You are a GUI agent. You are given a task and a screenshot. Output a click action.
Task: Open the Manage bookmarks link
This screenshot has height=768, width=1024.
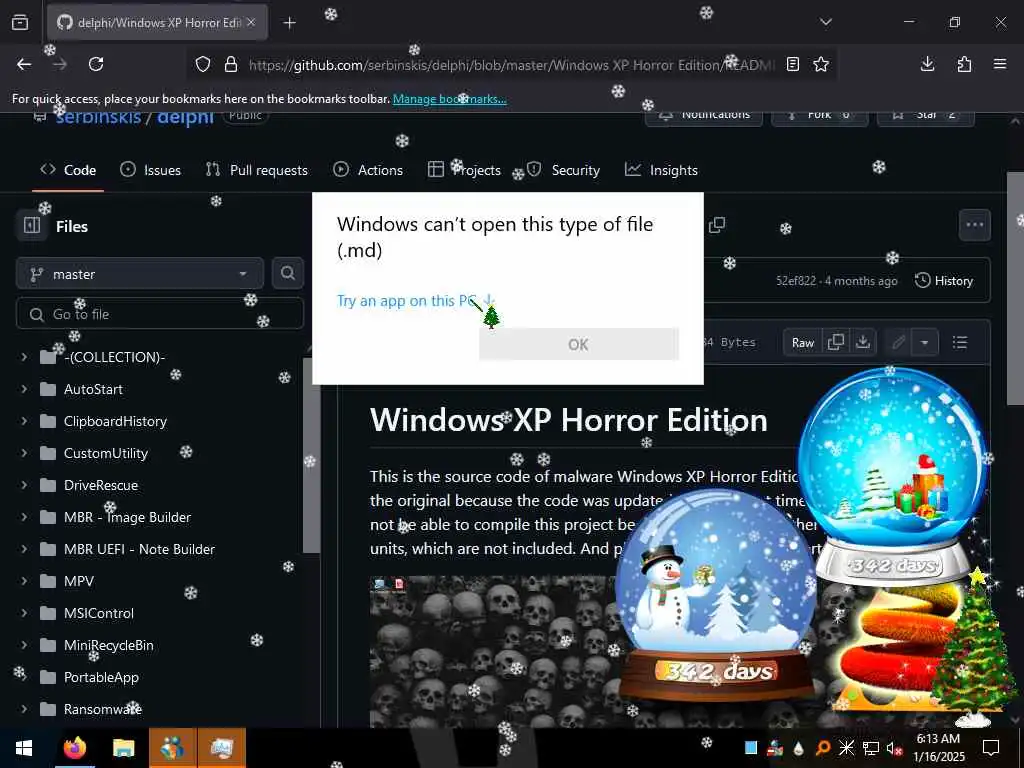(449, 99)
